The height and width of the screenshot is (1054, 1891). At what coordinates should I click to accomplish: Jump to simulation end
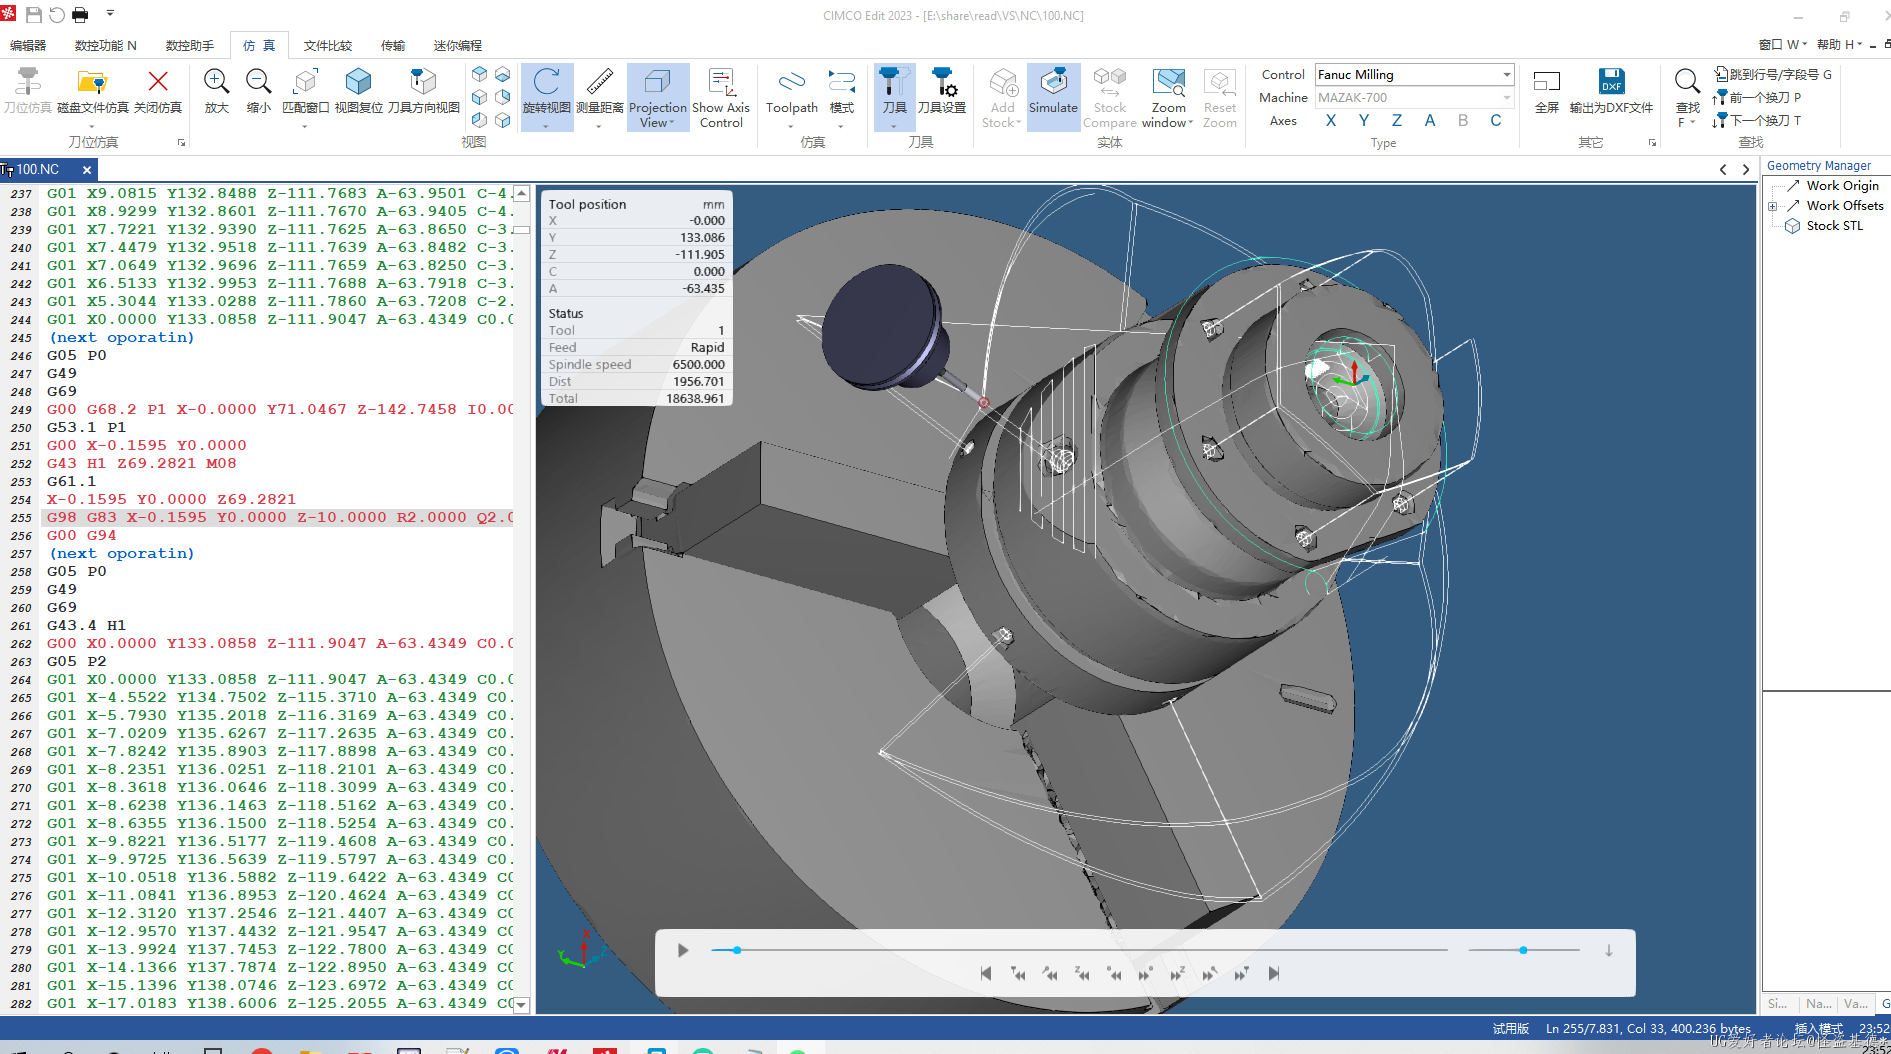[x=1274, y=973]
